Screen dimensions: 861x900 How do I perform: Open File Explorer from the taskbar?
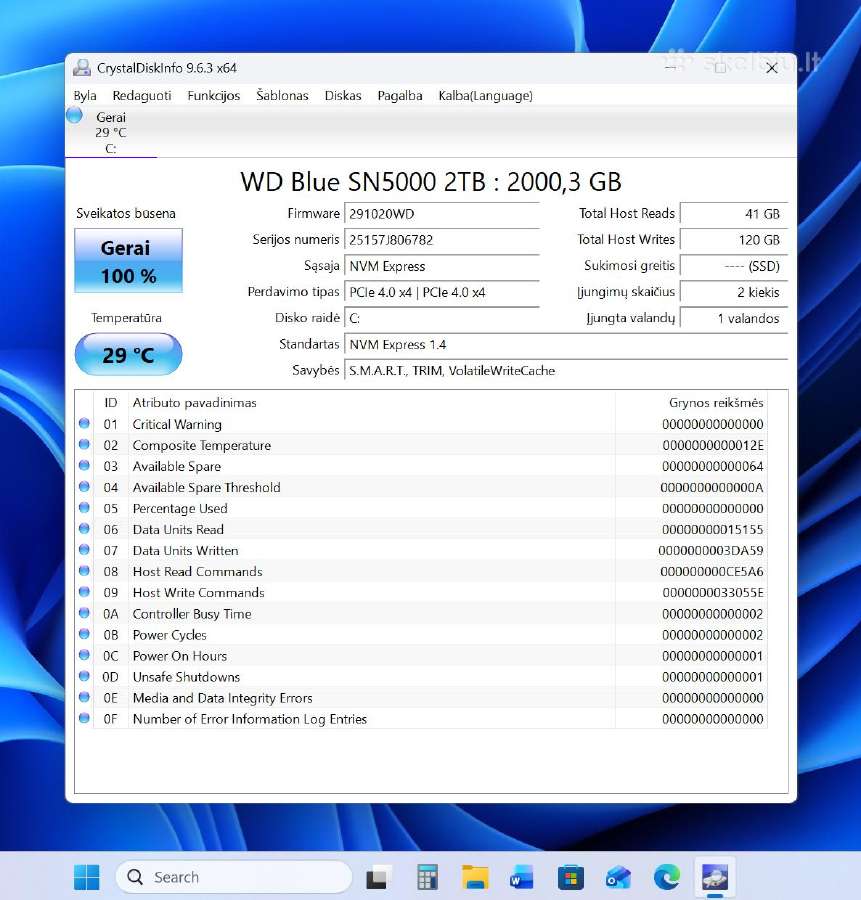(475, 877)
